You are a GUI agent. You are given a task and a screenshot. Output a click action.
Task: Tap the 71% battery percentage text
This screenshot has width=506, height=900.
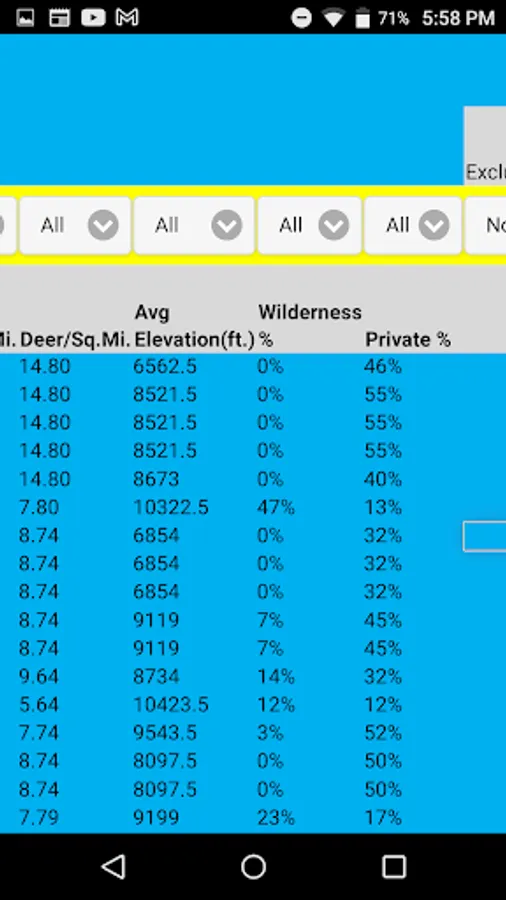(394, 18)
